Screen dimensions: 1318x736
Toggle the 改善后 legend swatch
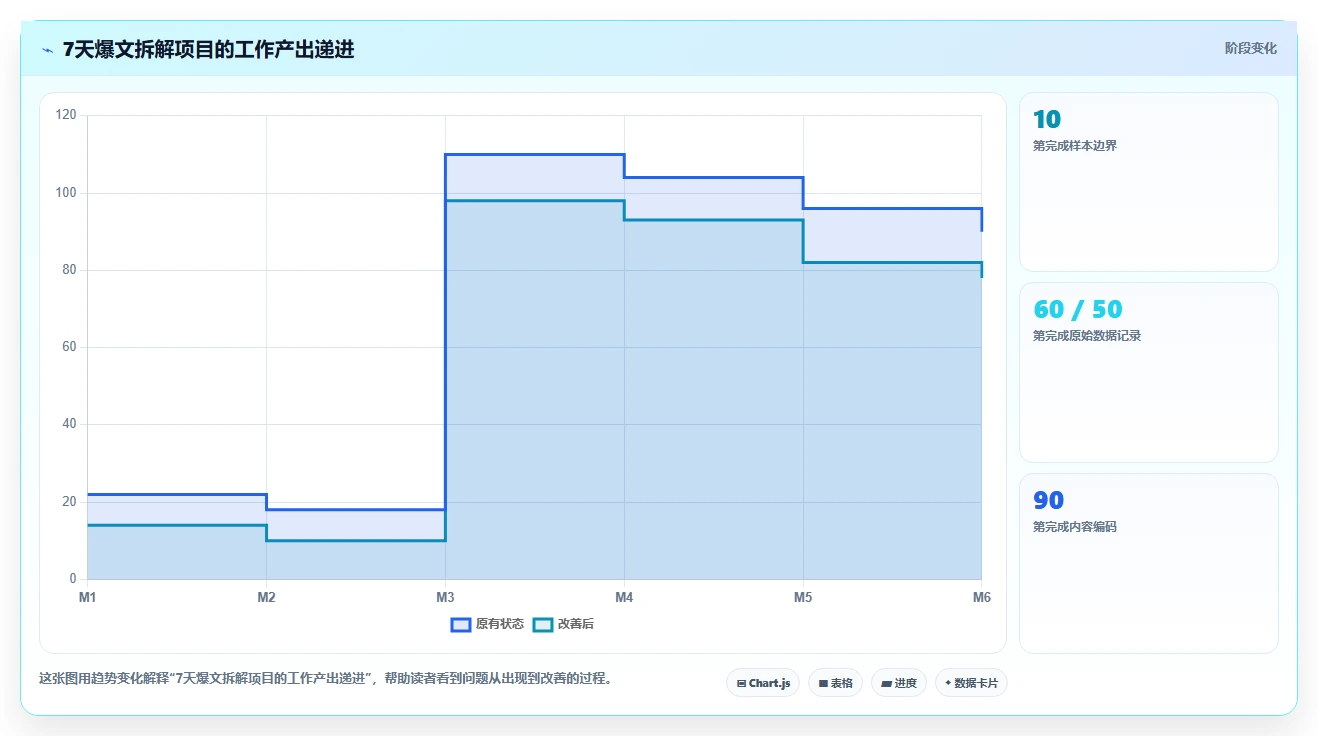(543, 624)
